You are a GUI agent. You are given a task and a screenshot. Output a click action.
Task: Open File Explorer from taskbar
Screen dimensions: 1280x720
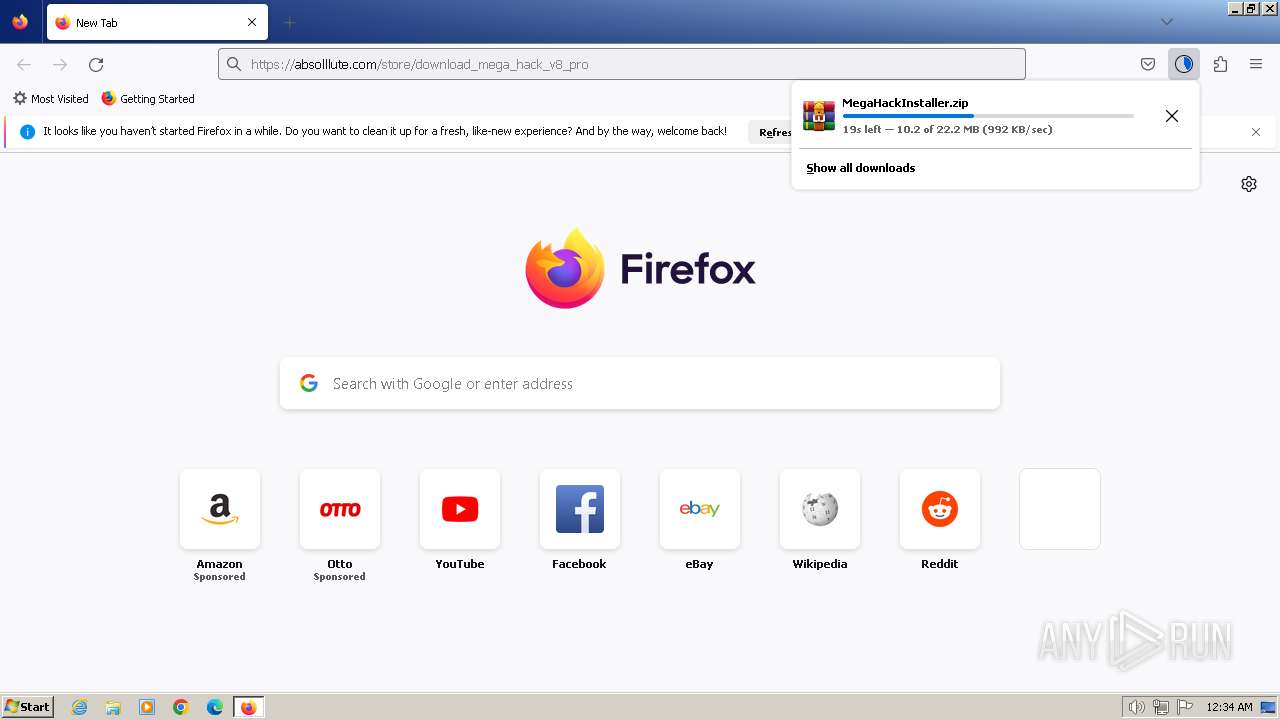pos(113,707)
